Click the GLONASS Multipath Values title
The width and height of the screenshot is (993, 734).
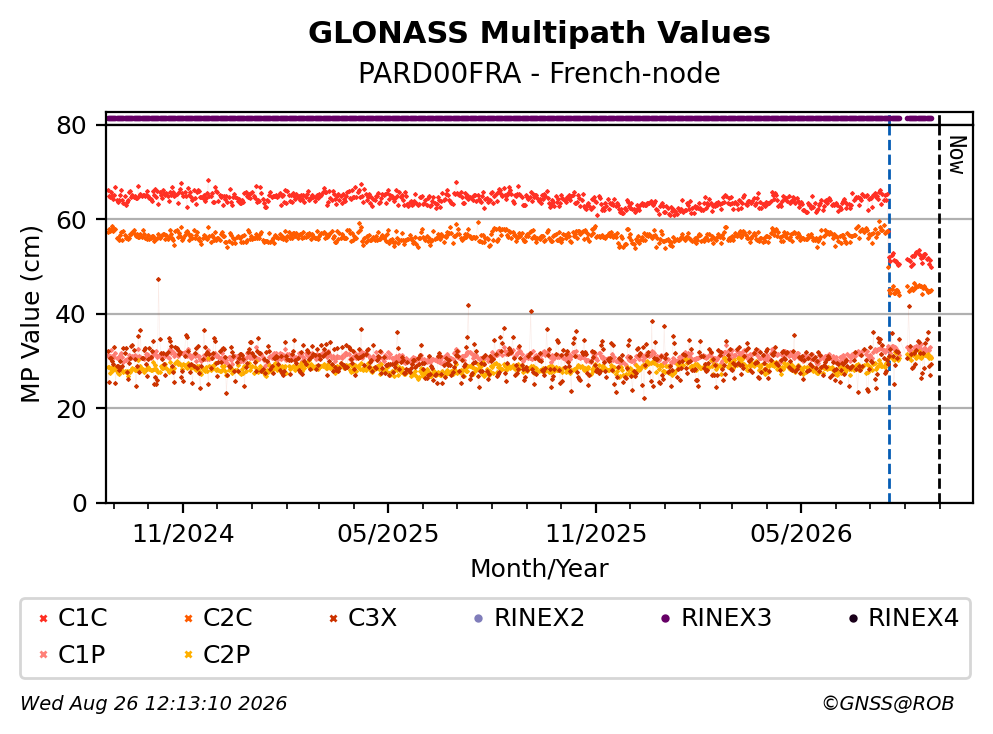click(x=539, y=32)
